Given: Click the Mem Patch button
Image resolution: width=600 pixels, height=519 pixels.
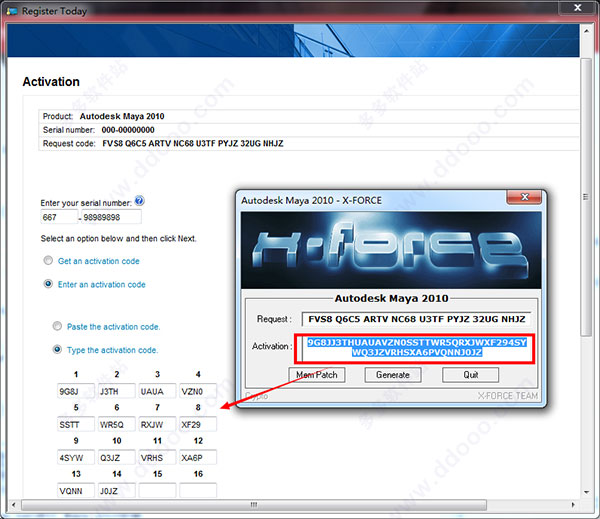Looking at the screenshot, I should tap(317, 375).
